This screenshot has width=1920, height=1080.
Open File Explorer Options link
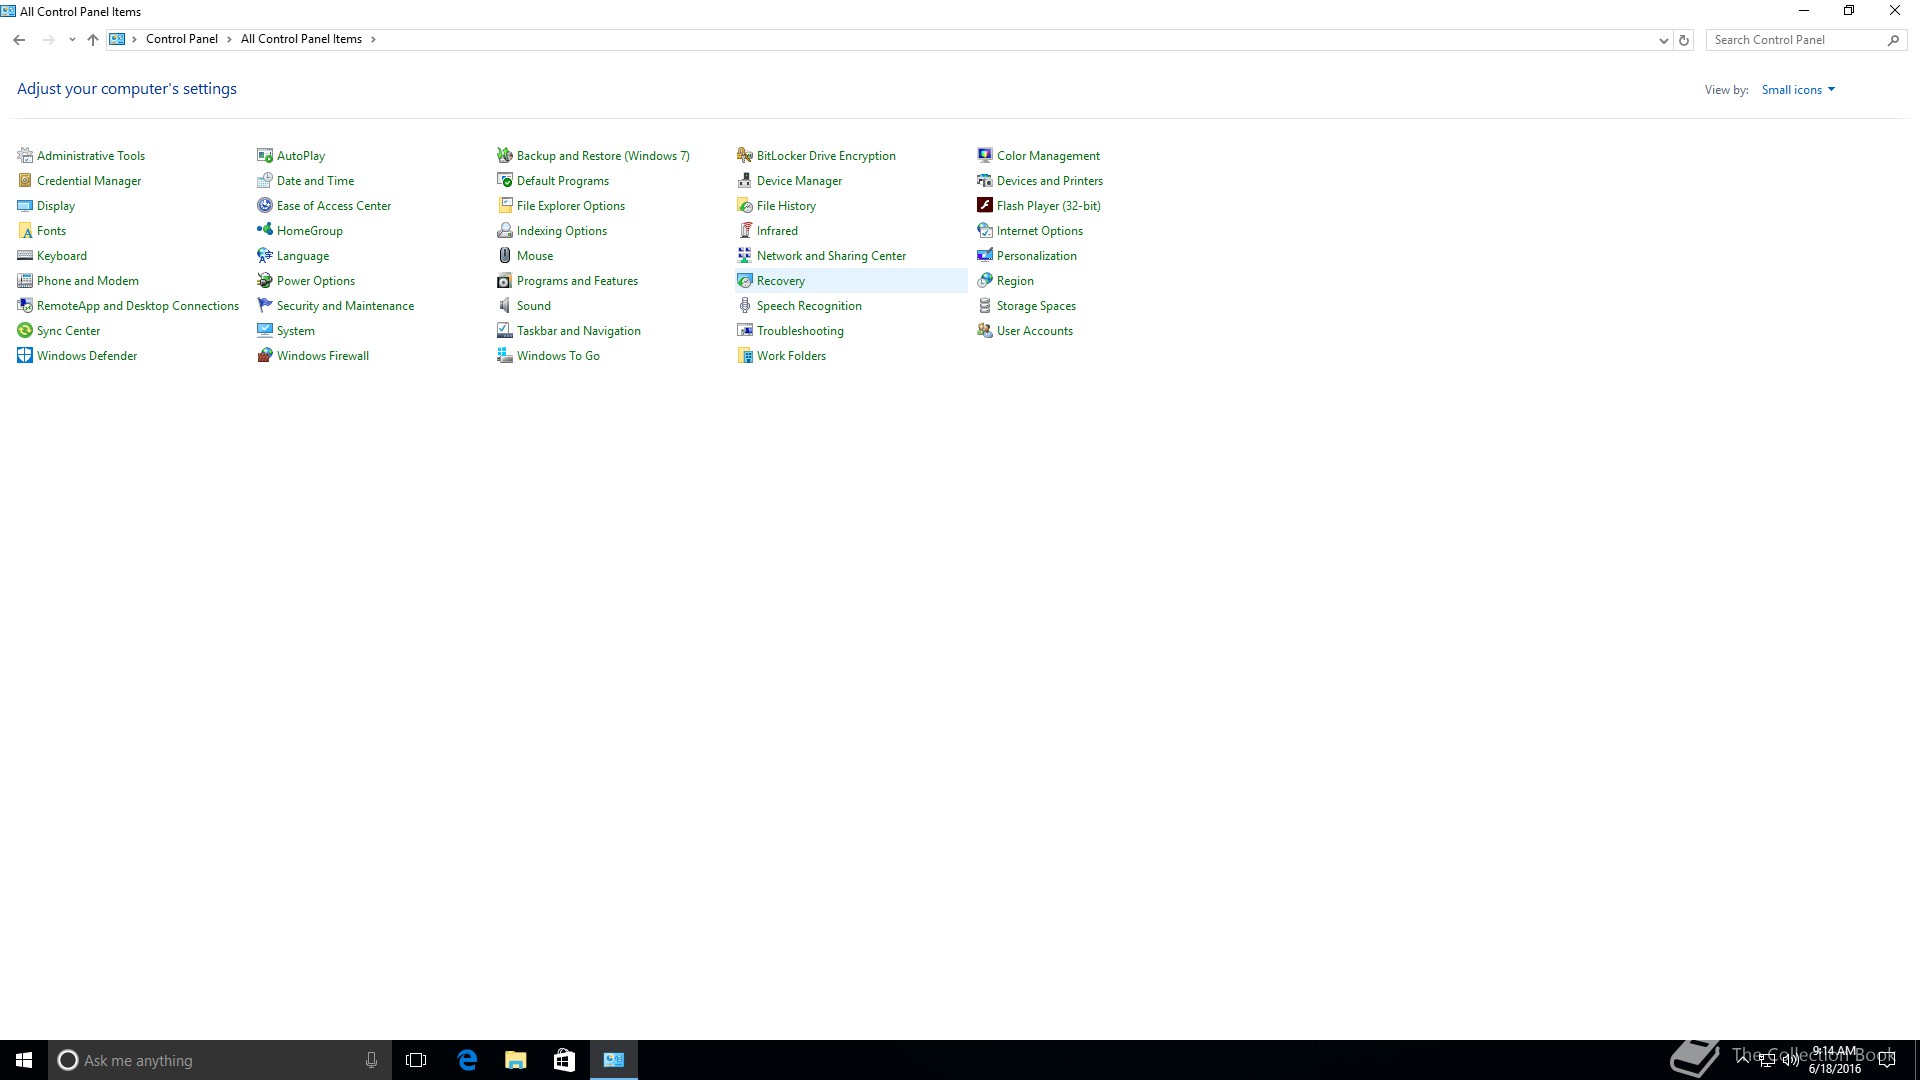(571, 206)
